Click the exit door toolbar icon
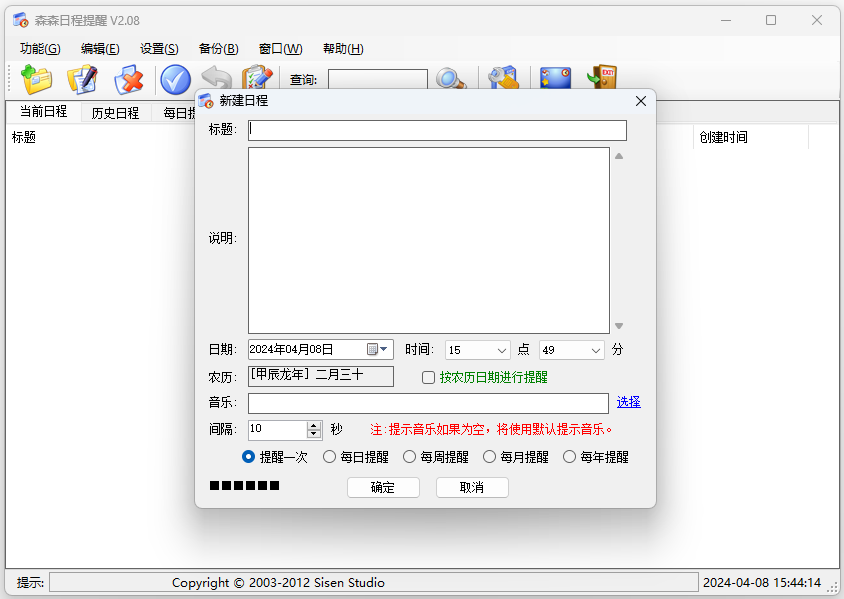The height and width of the screenshot is (599, 844). [602, 80]
